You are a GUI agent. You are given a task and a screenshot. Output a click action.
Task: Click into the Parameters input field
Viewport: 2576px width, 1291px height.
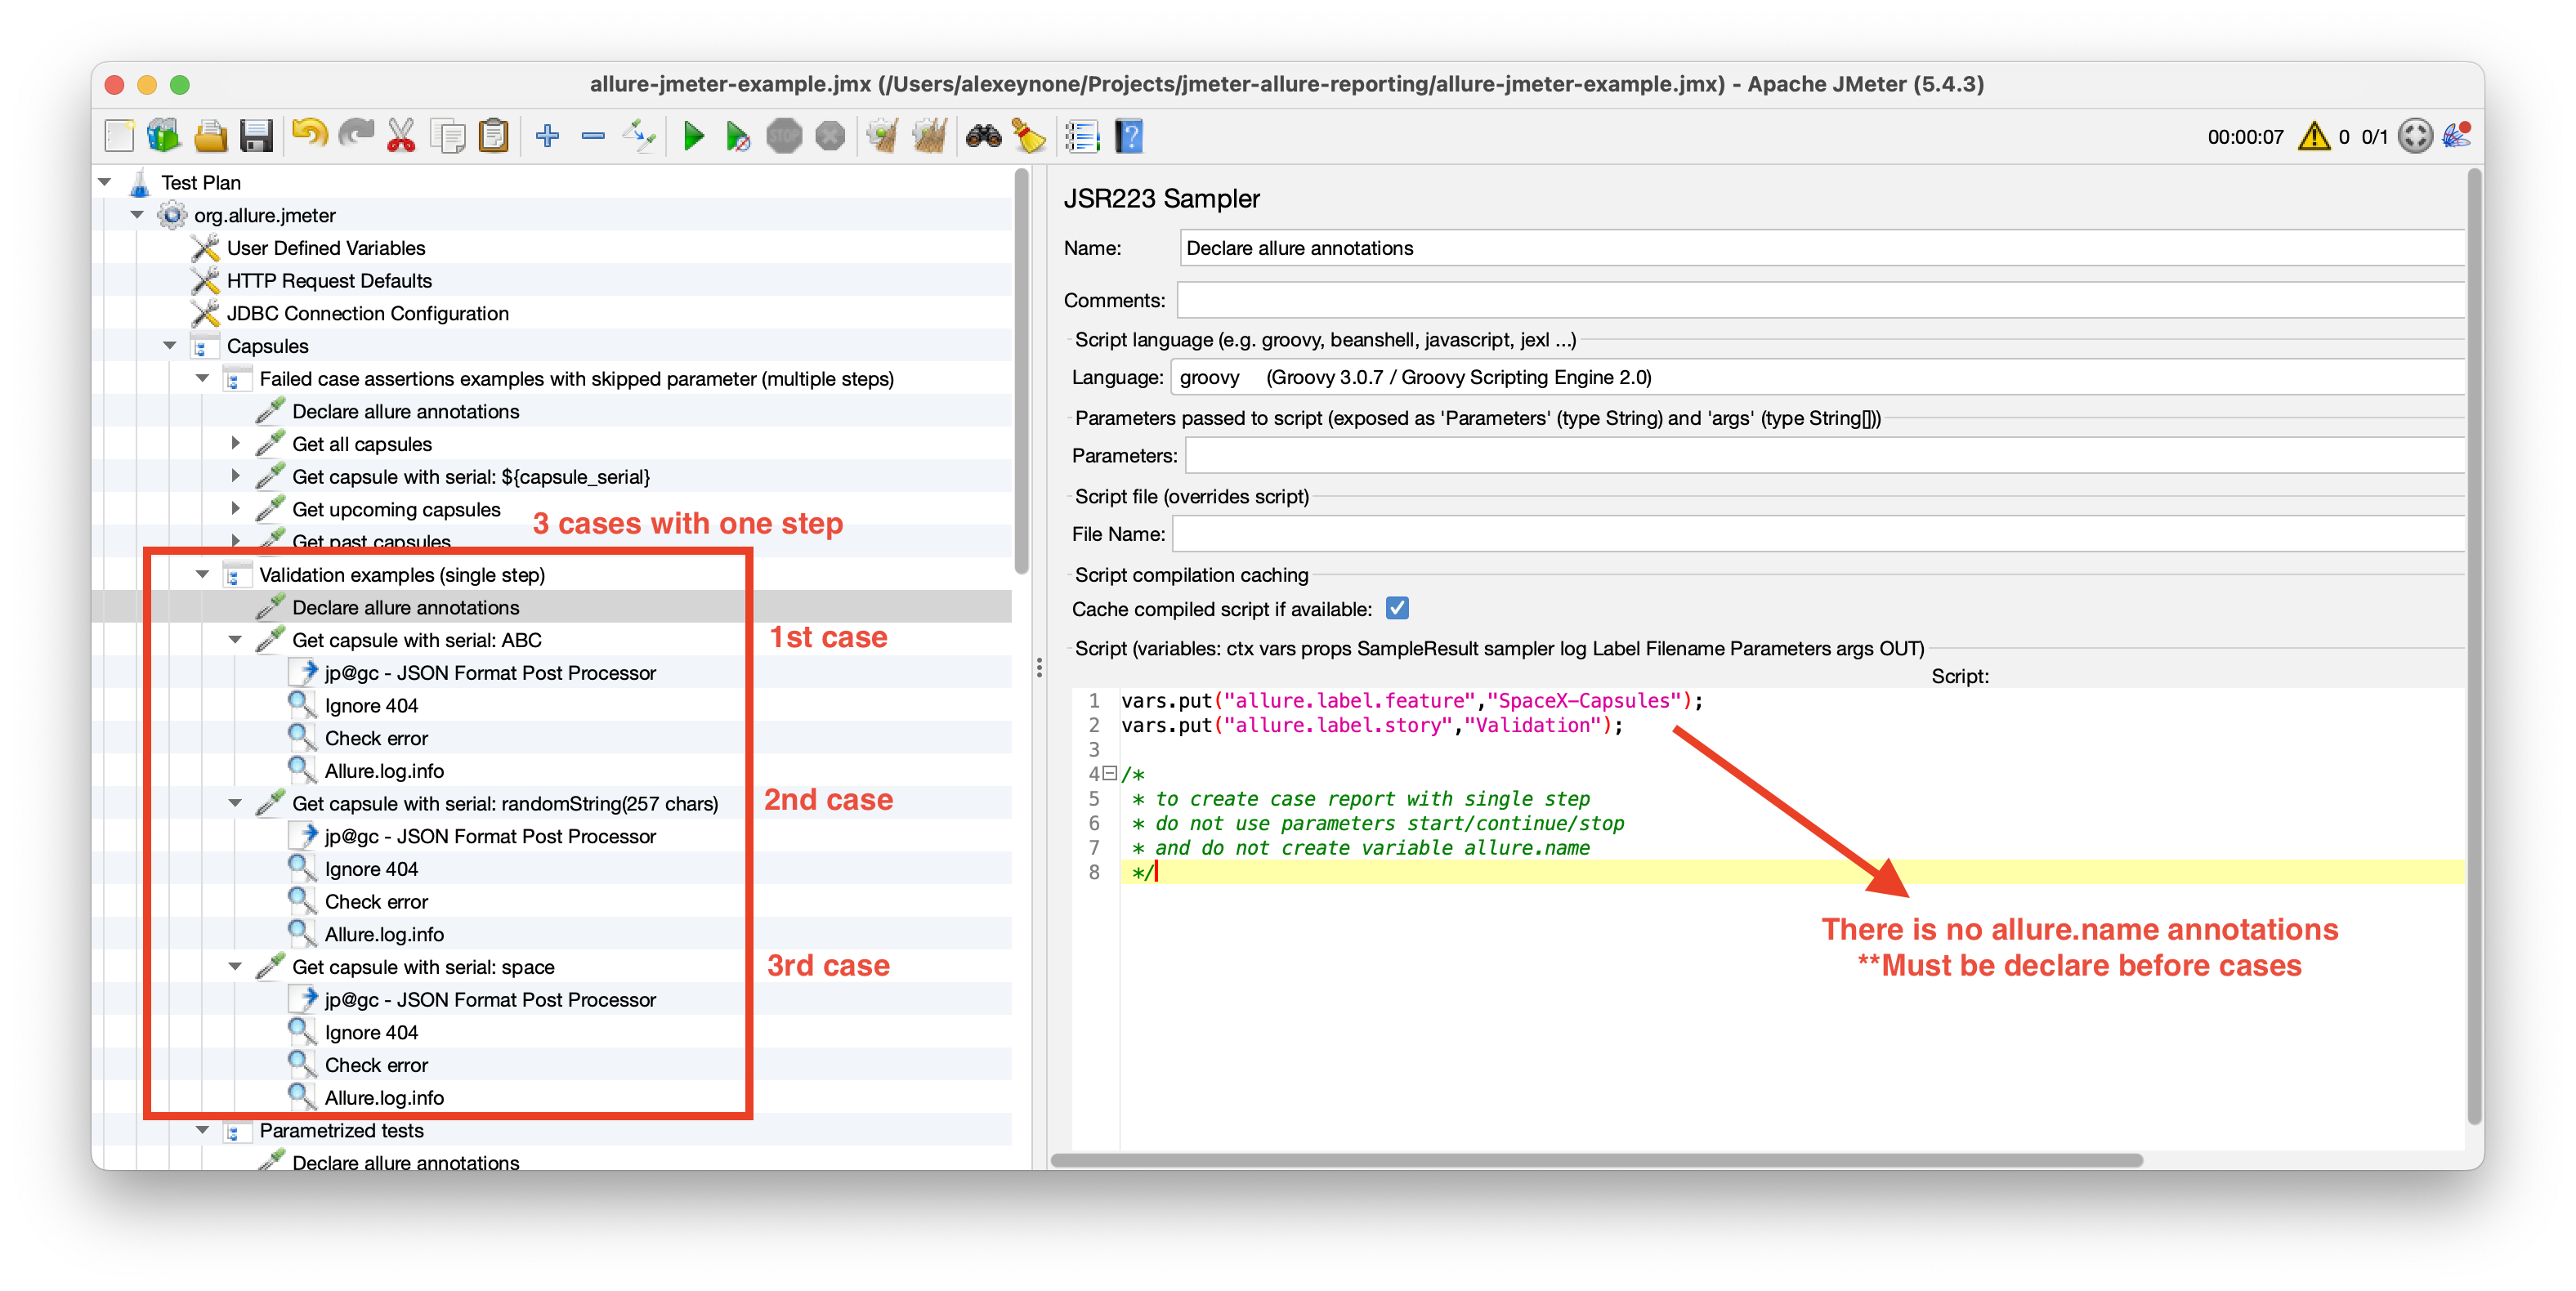click(x=1800, y=456)
